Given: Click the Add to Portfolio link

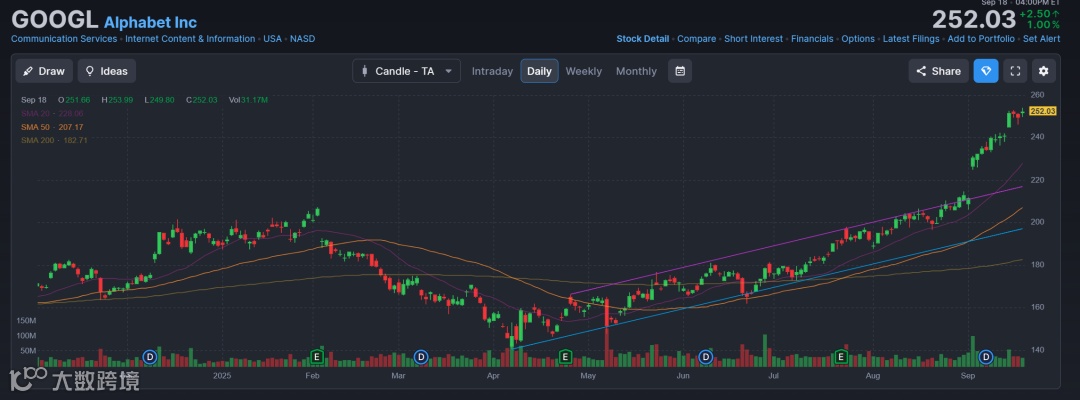Looking at the screenshot, I should (981, 39).
